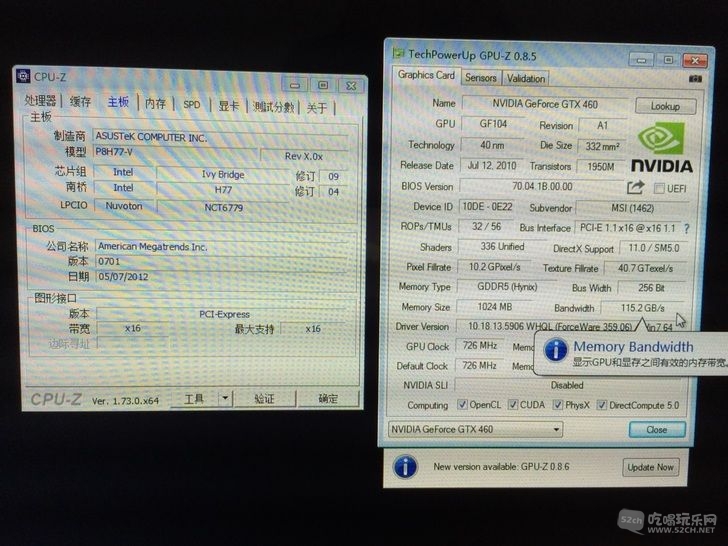Click the Close button in GPU-Z
The image size is (728, 546).
[656, 429]
